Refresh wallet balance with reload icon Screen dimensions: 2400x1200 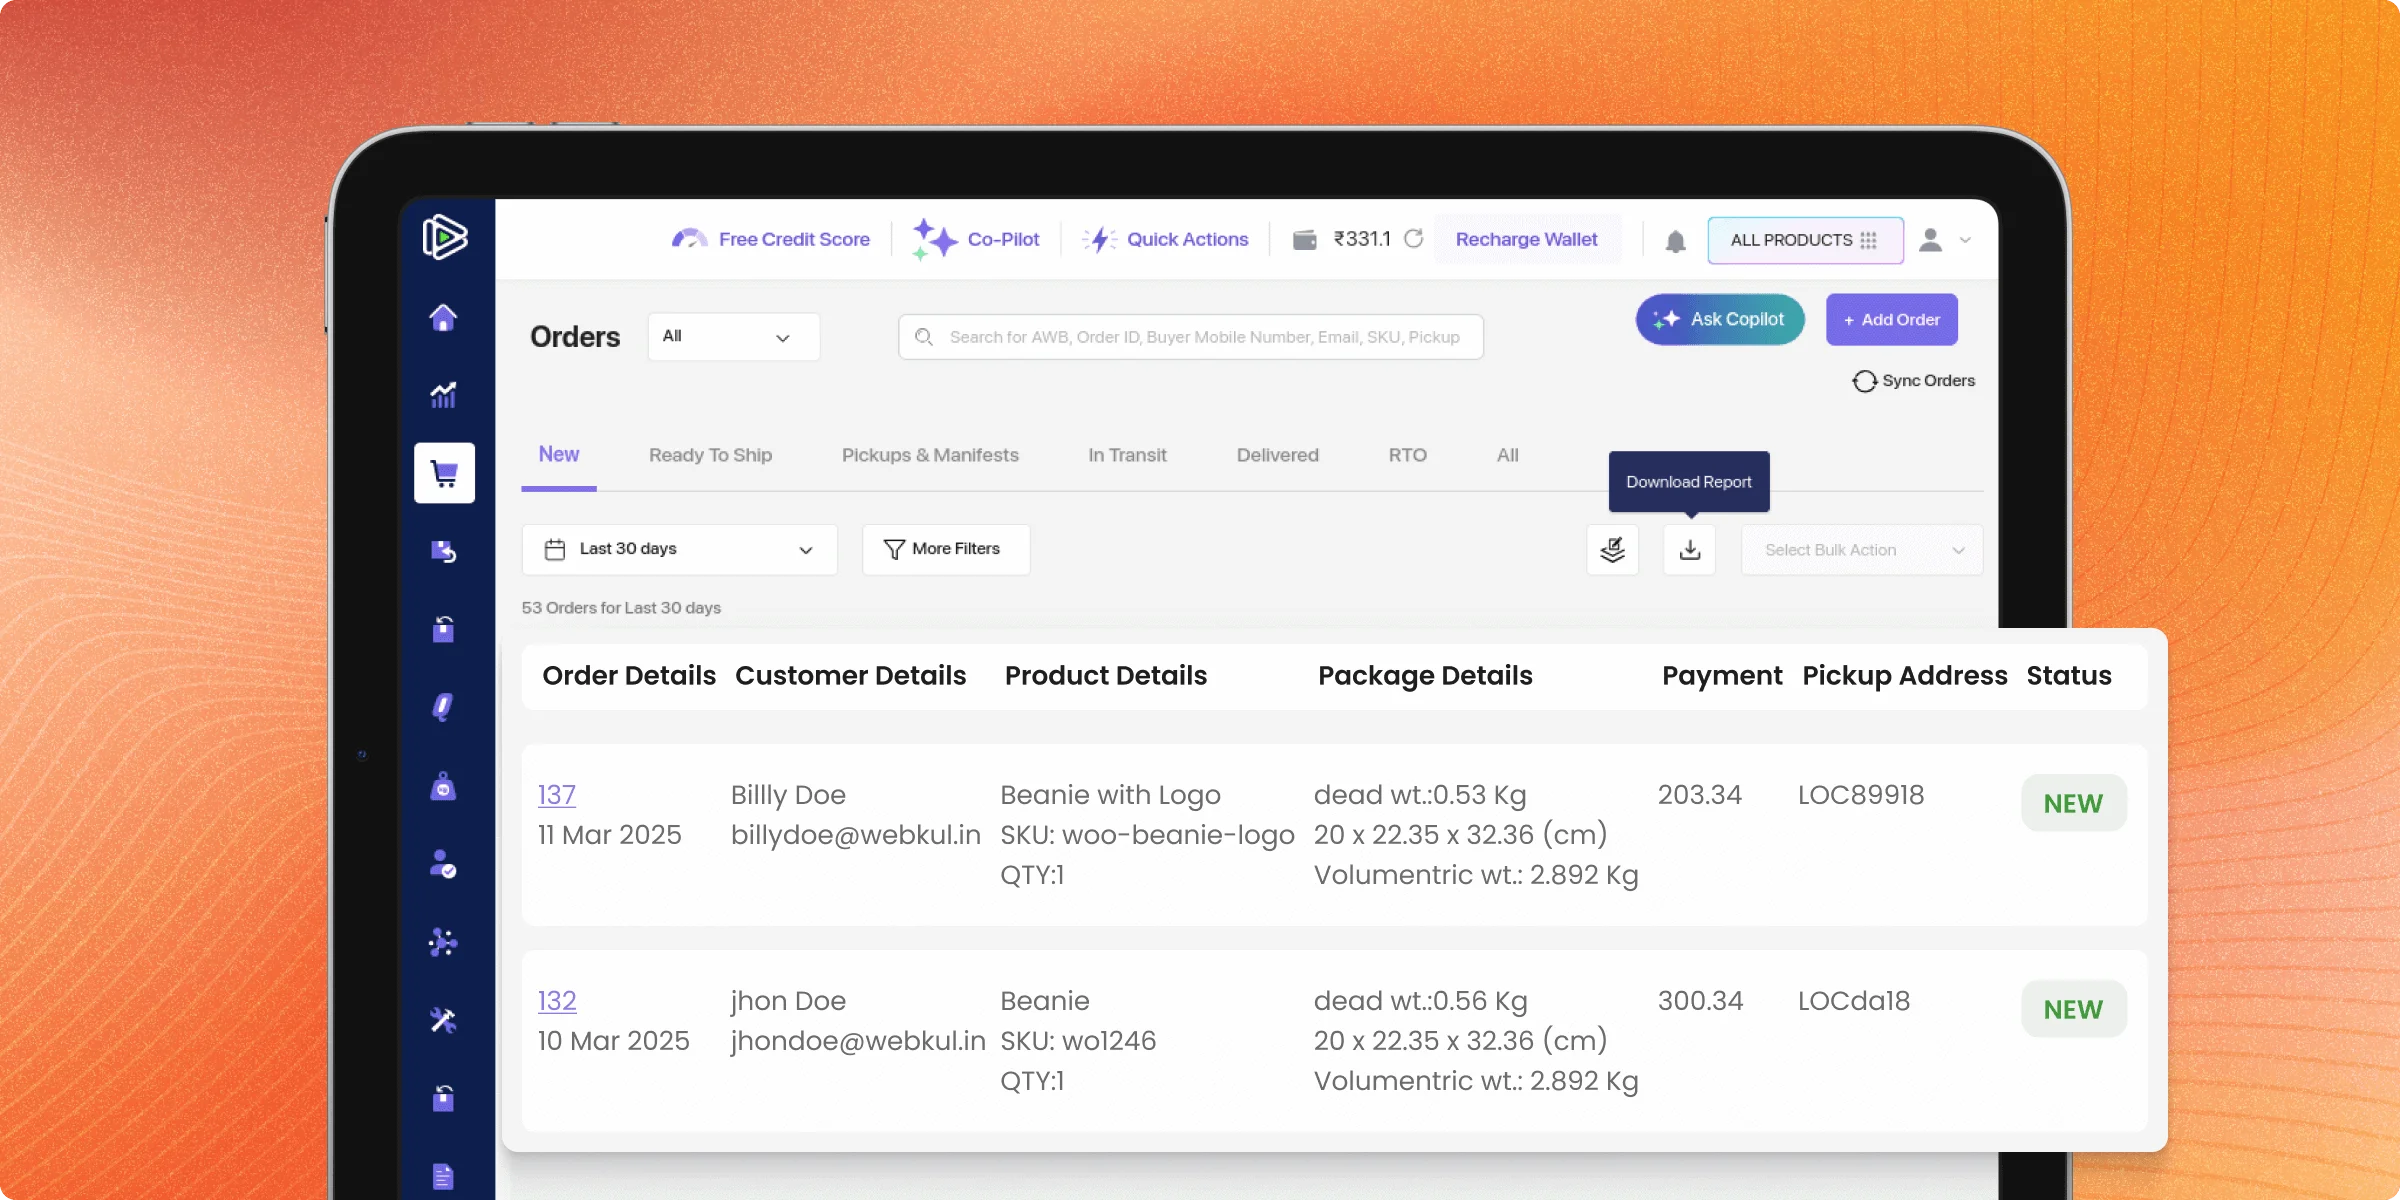click(1413, 239)
